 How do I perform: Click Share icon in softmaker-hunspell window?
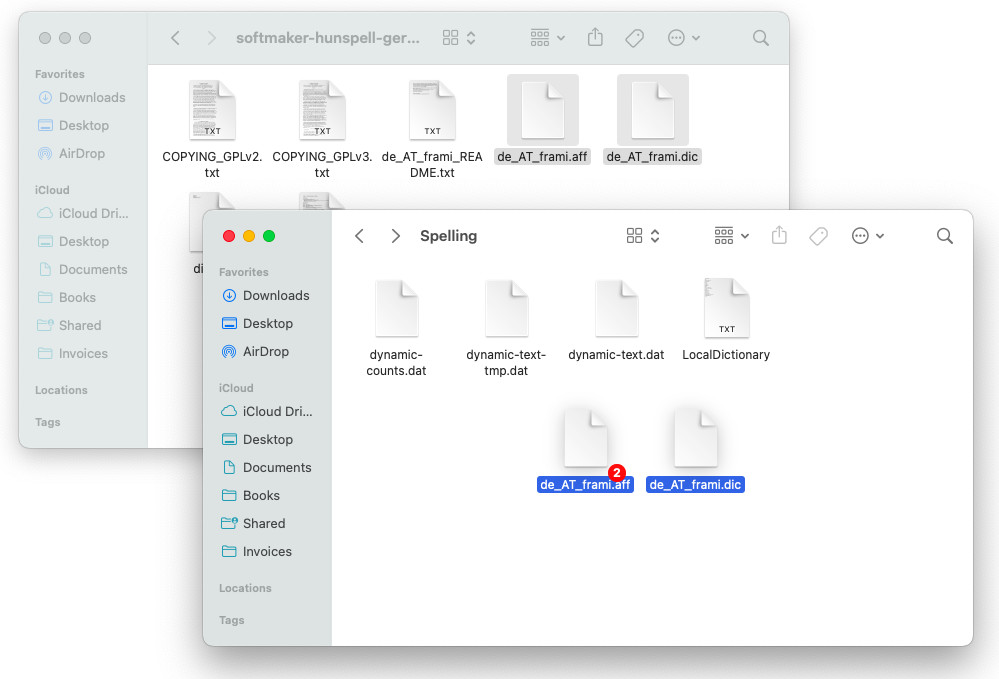595,38
